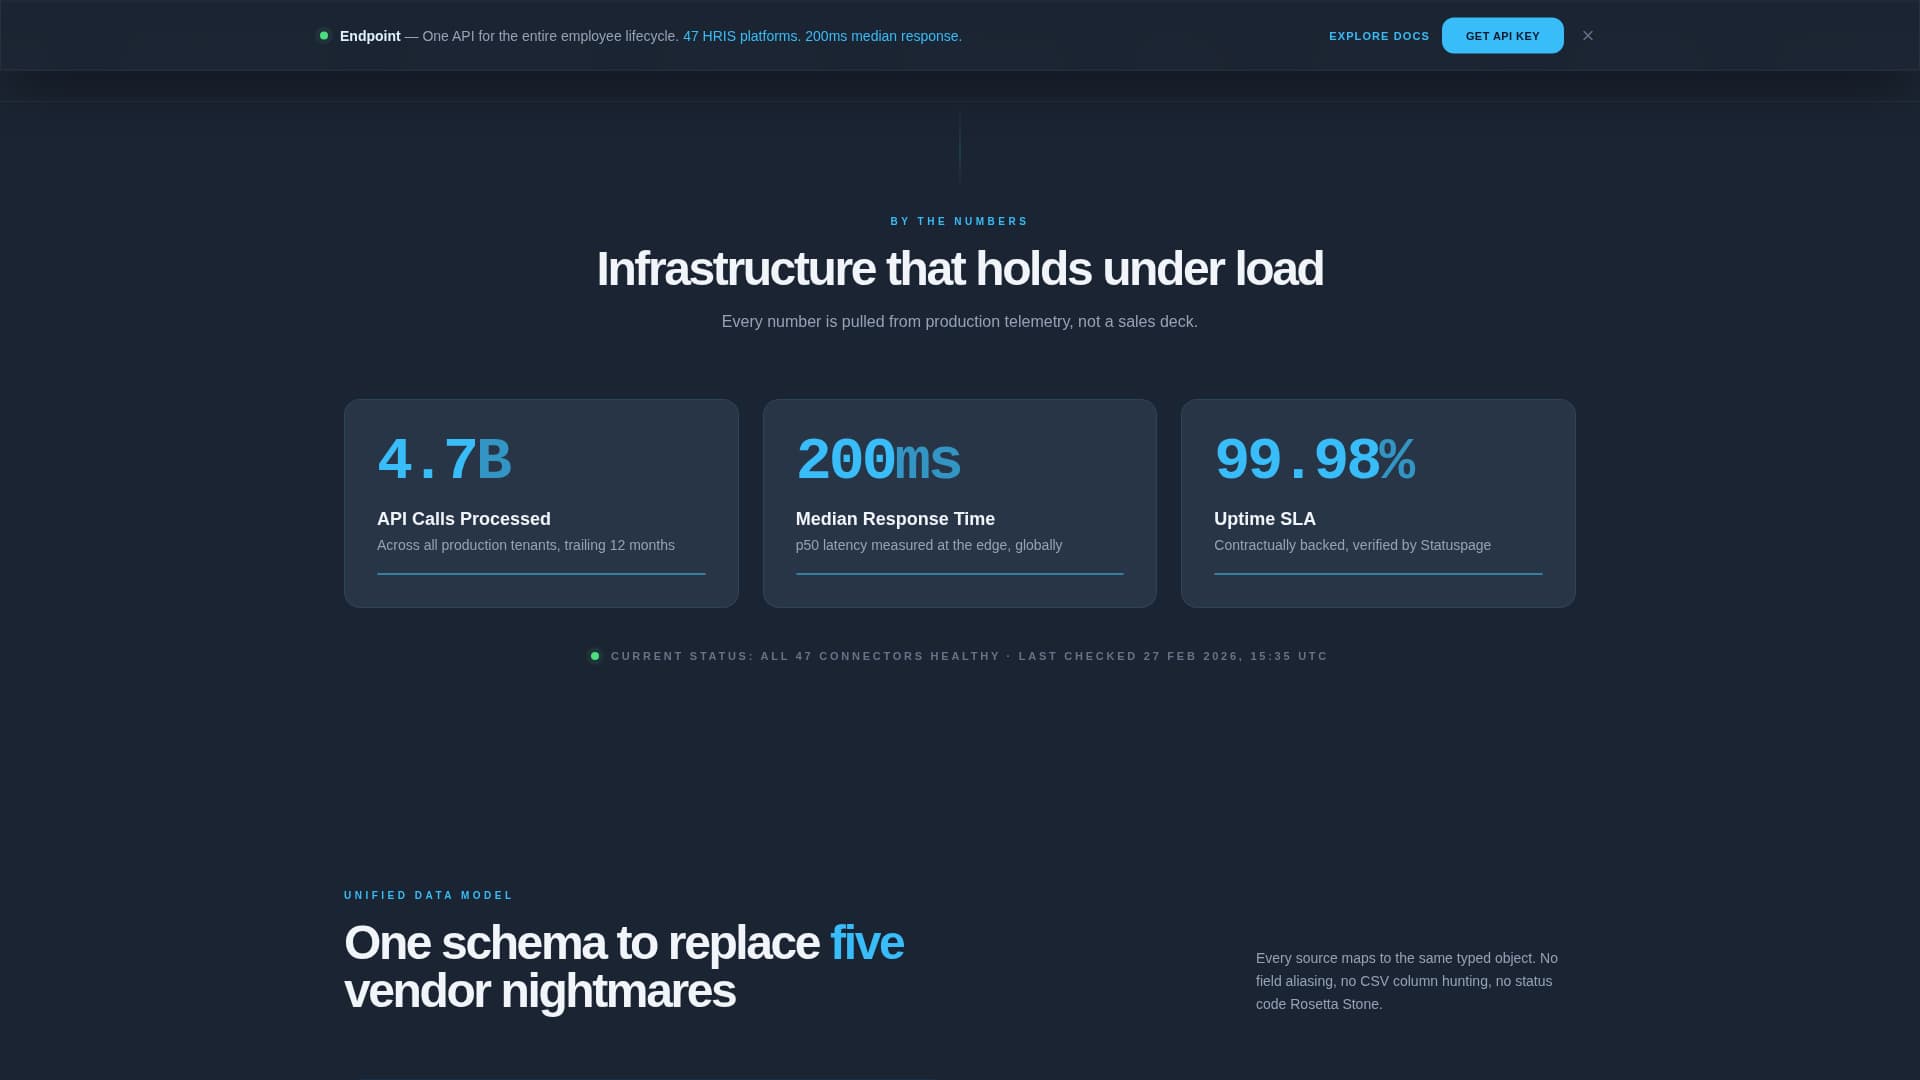
Task: Select the Endpoint brand name in the banner
Action: pos(369,36)
